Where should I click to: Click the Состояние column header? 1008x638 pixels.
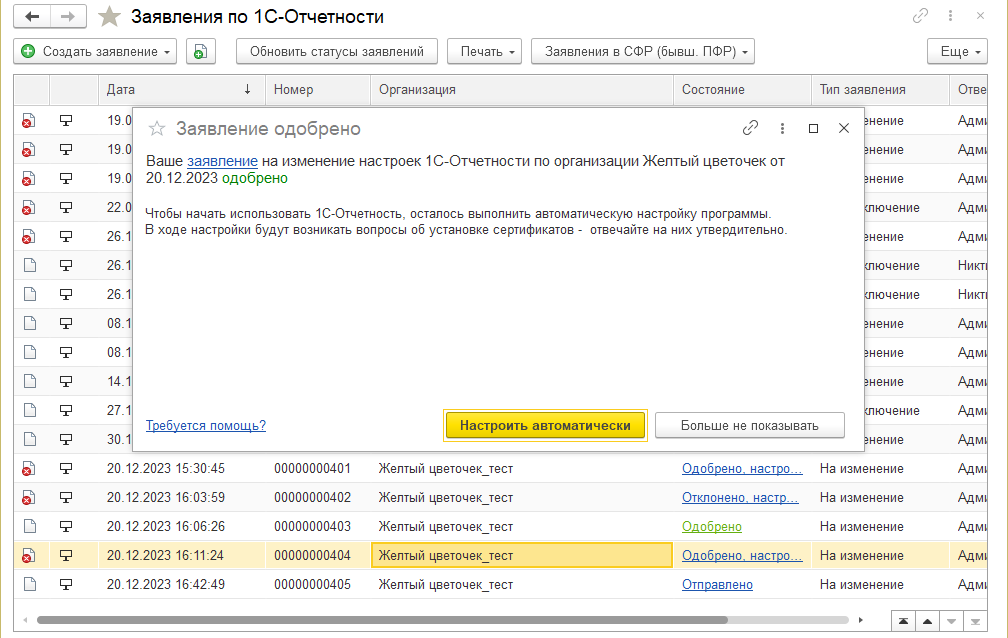pyautogui.click(x=742, y=90)
